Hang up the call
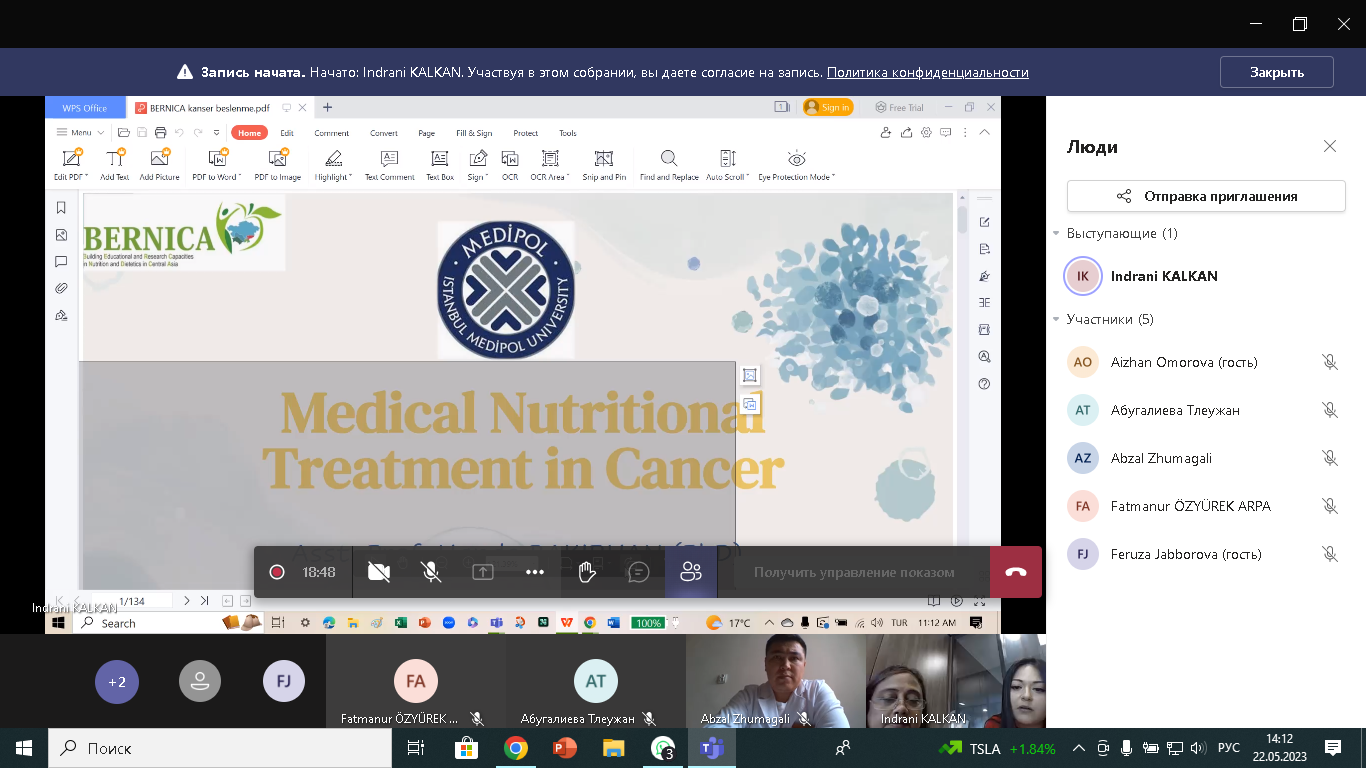 point(1016,572)
